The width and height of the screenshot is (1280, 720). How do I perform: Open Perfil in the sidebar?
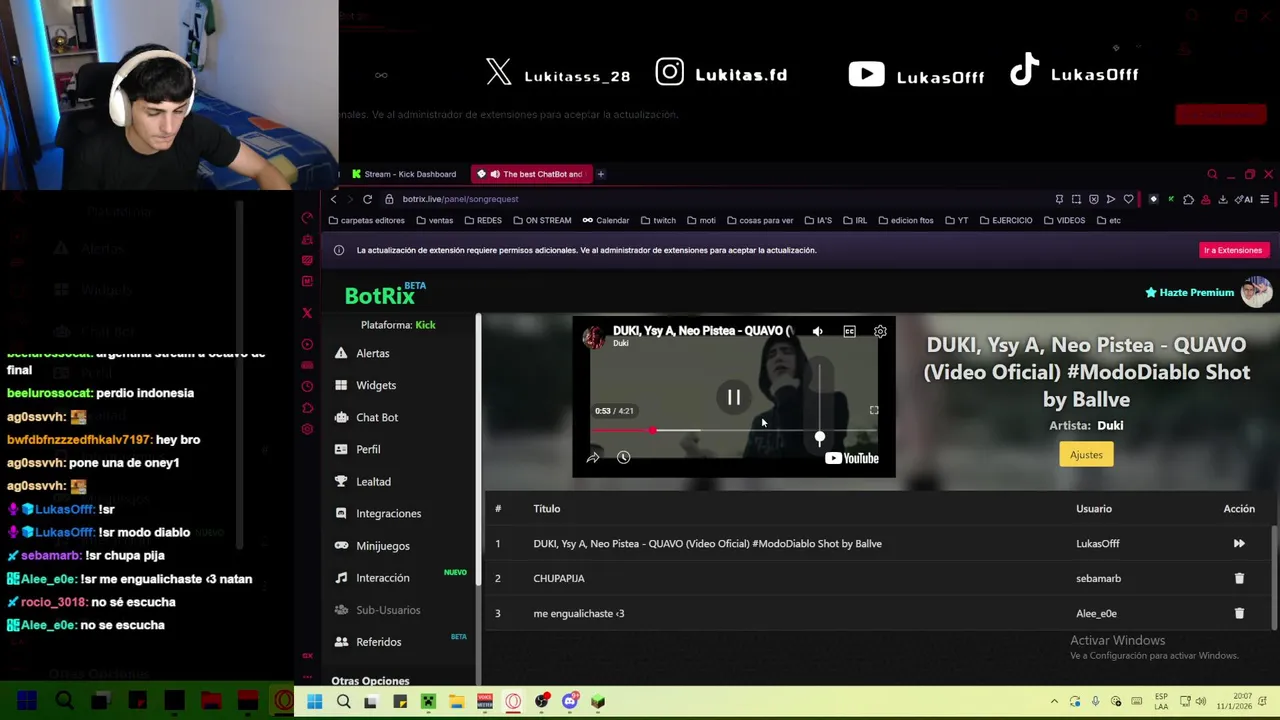point(368,449)
